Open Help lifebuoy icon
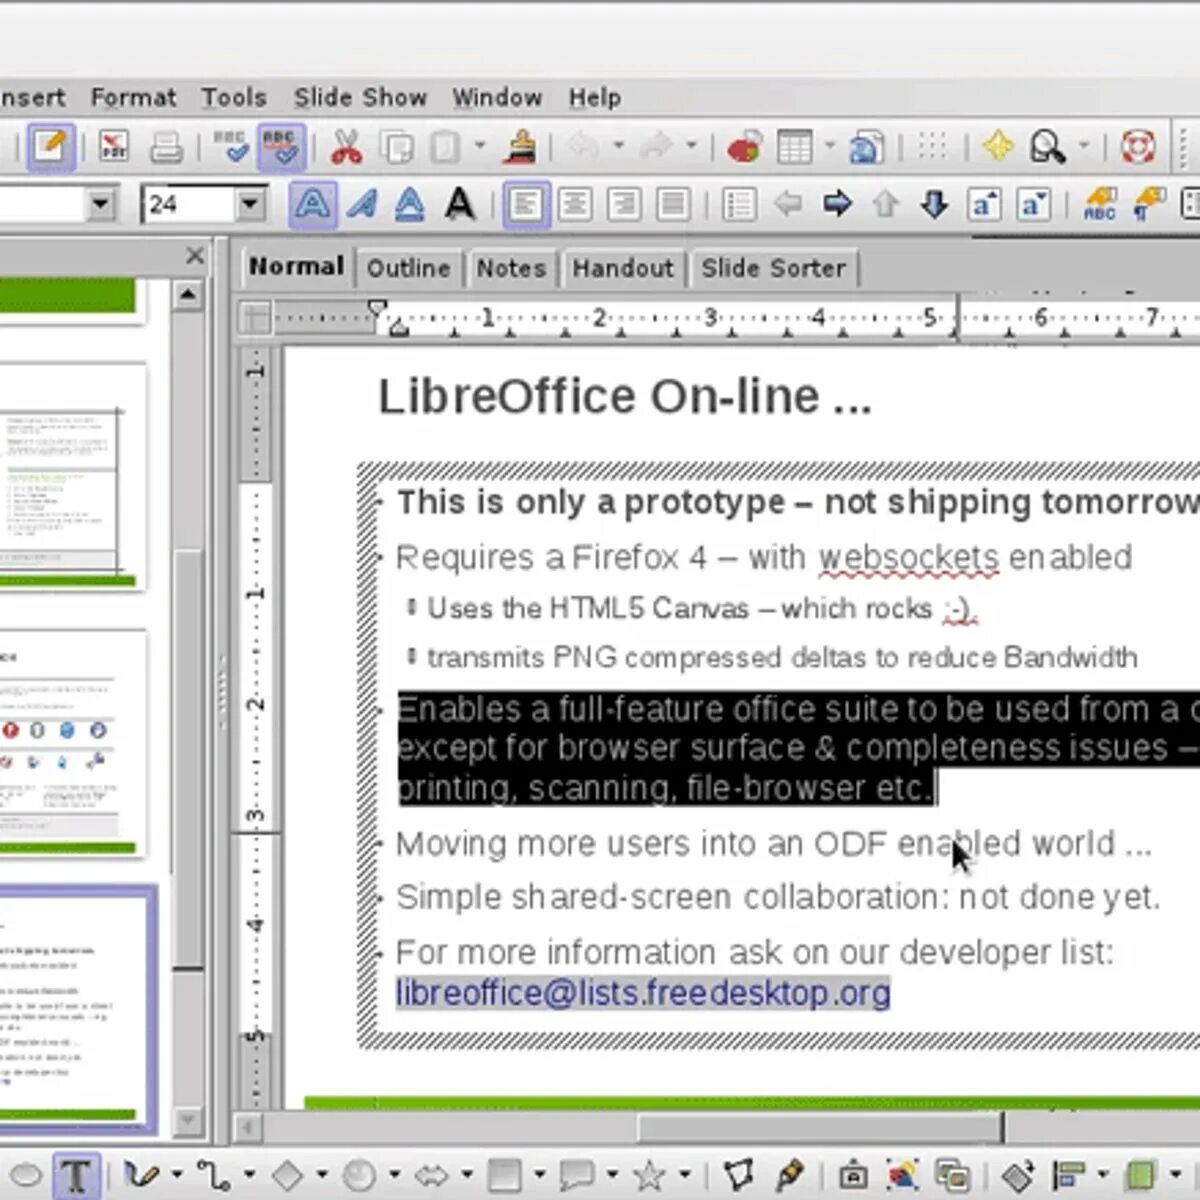Screen dimensions: 1200x1200 (x=1138, y=147)
